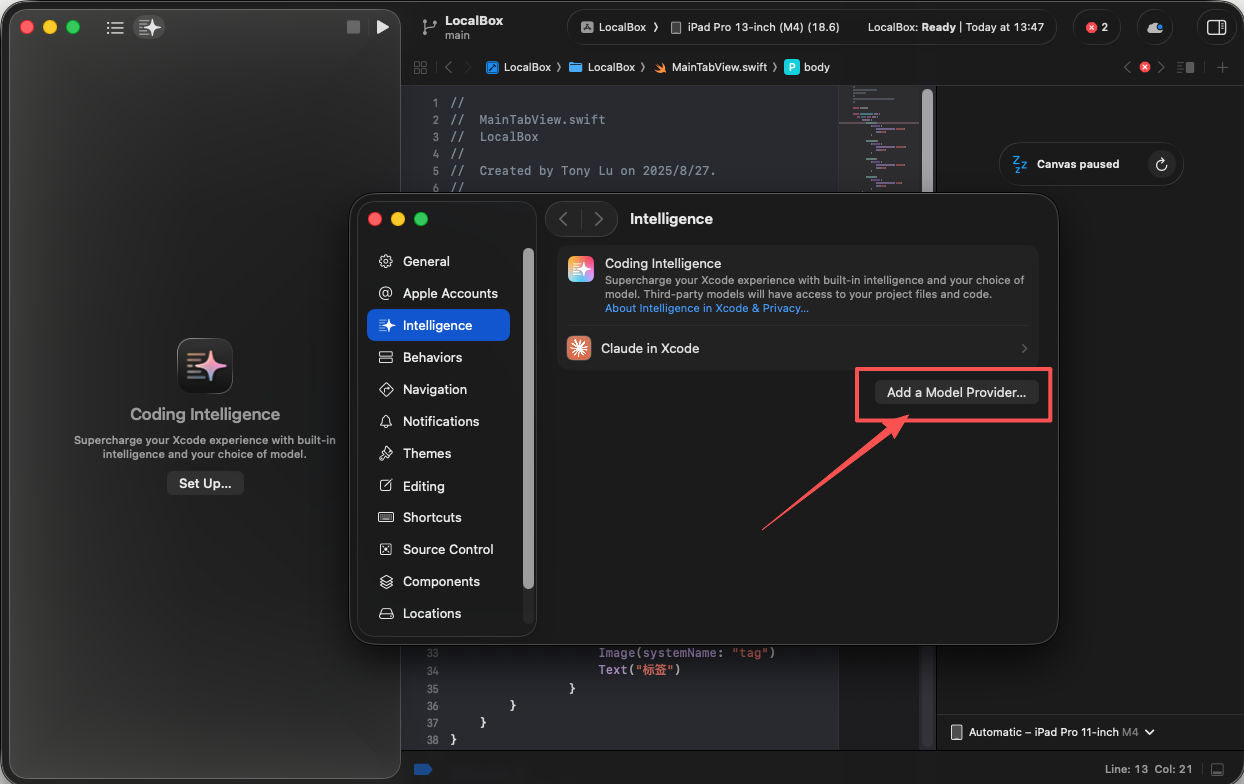
Task: Click the Run play button
Action: click(x=382, y=27)
